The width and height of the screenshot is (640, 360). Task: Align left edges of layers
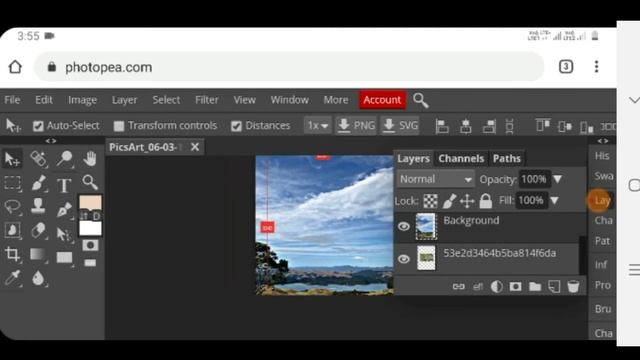pyautogui.click(x=442, y=126)
